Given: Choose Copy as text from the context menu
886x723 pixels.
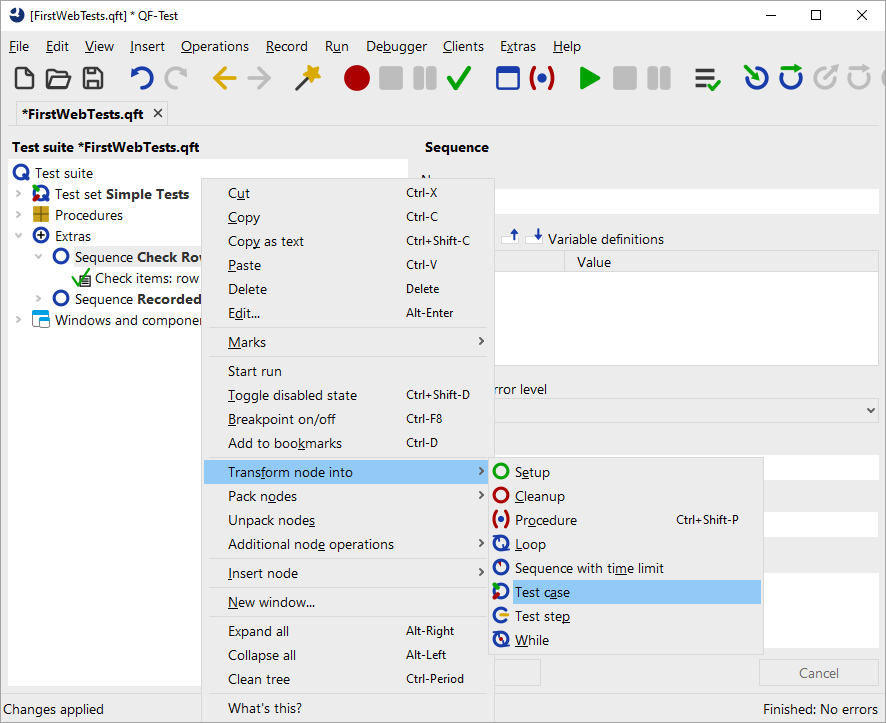Looking at the screenshot, I should coord(348,241).
